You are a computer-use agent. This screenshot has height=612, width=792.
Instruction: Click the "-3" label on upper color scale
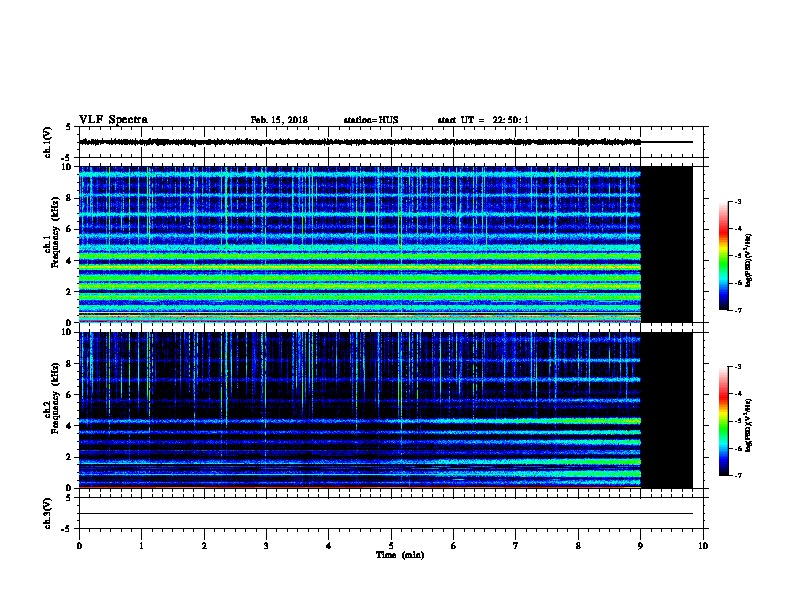[x=737, y=201]
